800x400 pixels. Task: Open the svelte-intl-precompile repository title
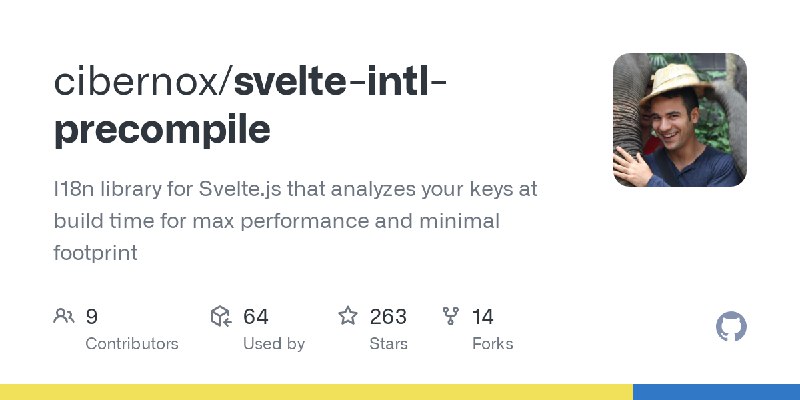click(x=250, y=106)
